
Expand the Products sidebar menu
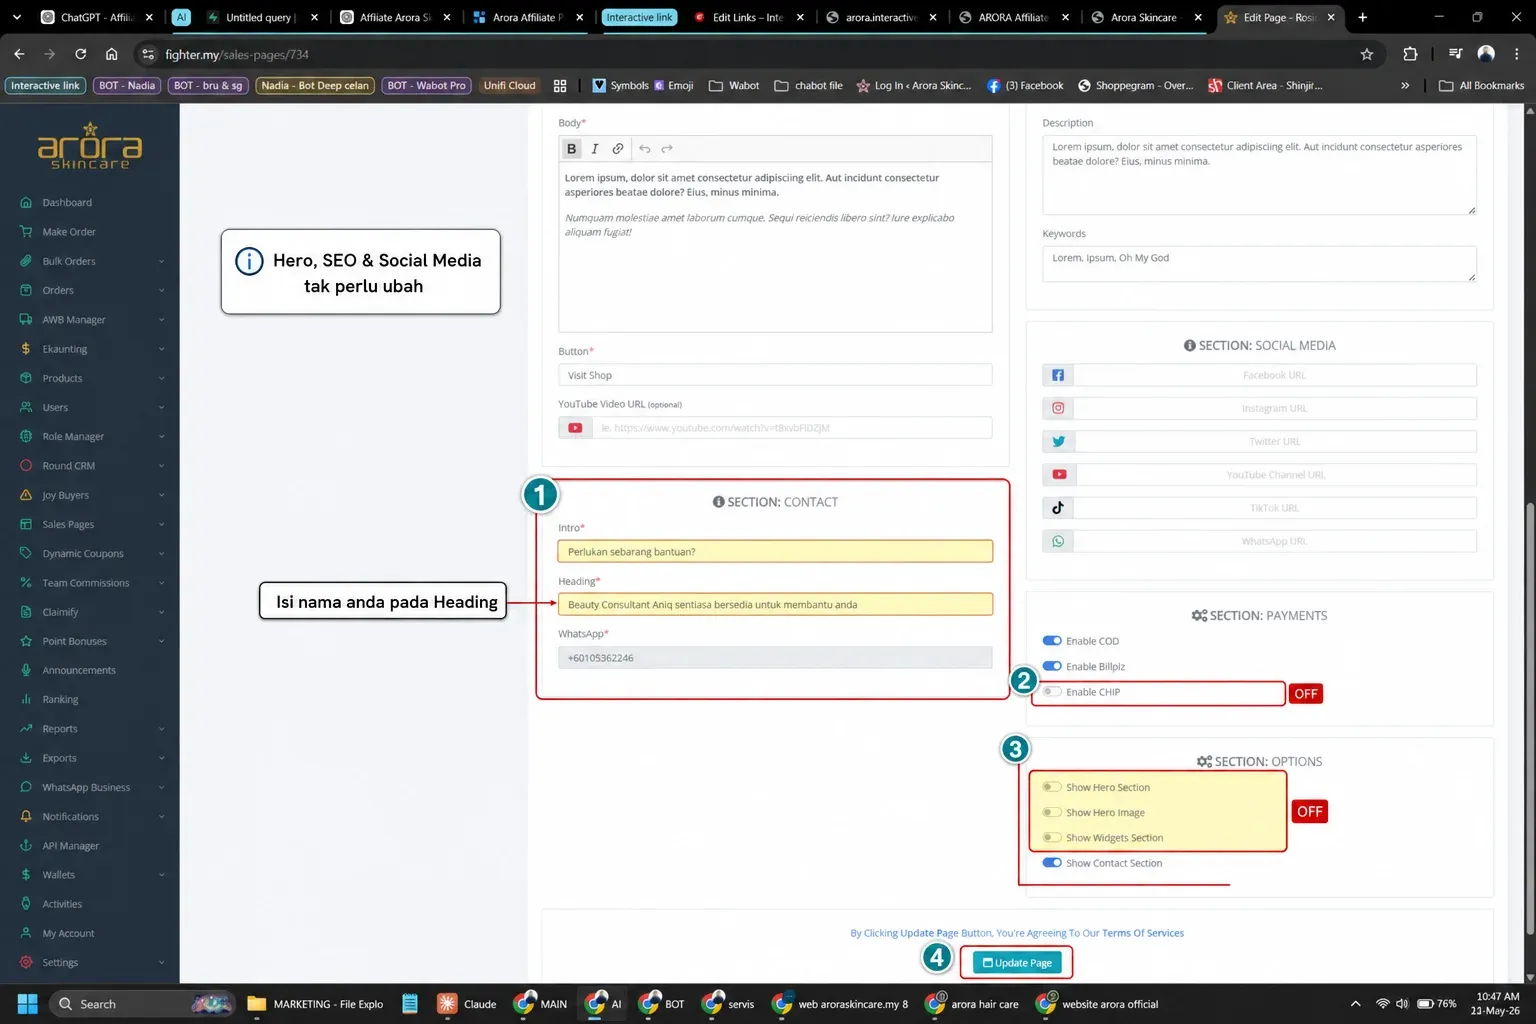pyautogui.click(x=90, y=378)
